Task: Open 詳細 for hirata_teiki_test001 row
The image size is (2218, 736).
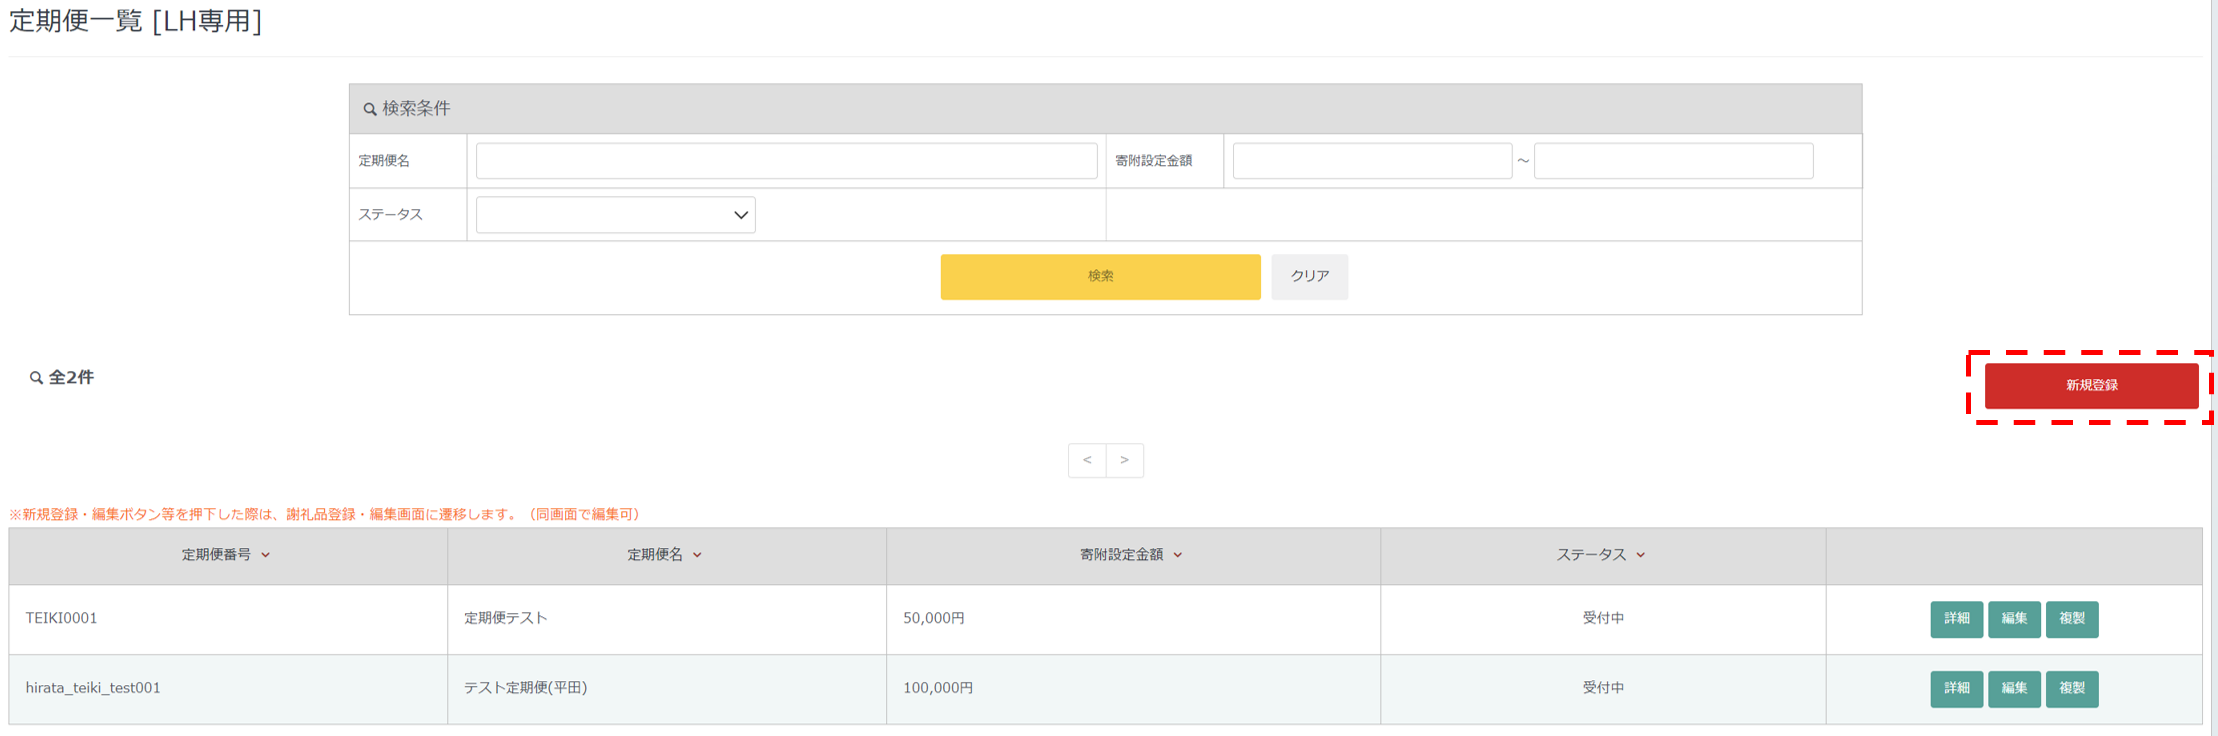Action: pos(1956,689)
